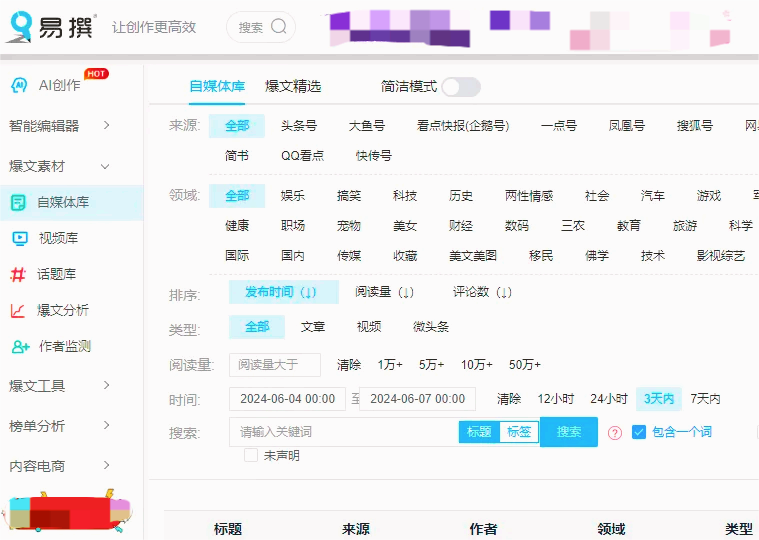
Task: Expand the 爆文工具 sidebar menu
Action: [x=106, y=386]
